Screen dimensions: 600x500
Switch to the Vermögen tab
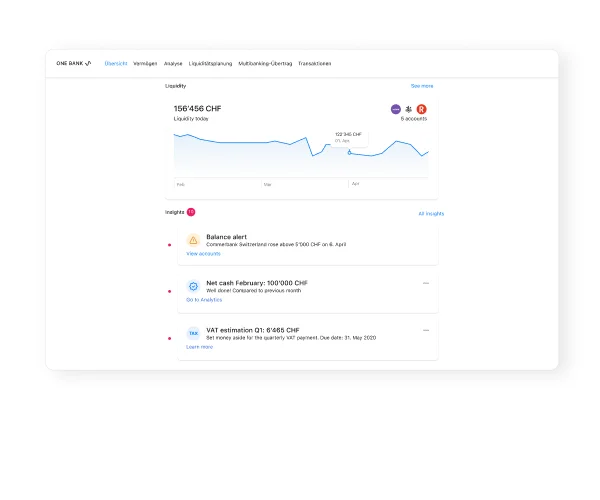[145, 63]
